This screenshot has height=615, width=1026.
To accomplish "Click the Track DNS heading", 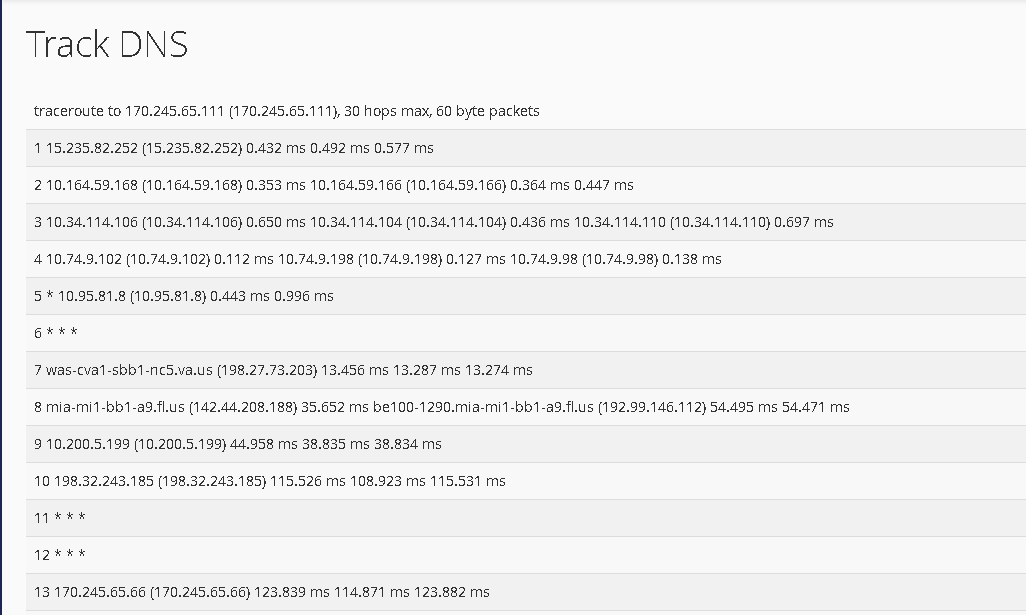I will [107, 44].
